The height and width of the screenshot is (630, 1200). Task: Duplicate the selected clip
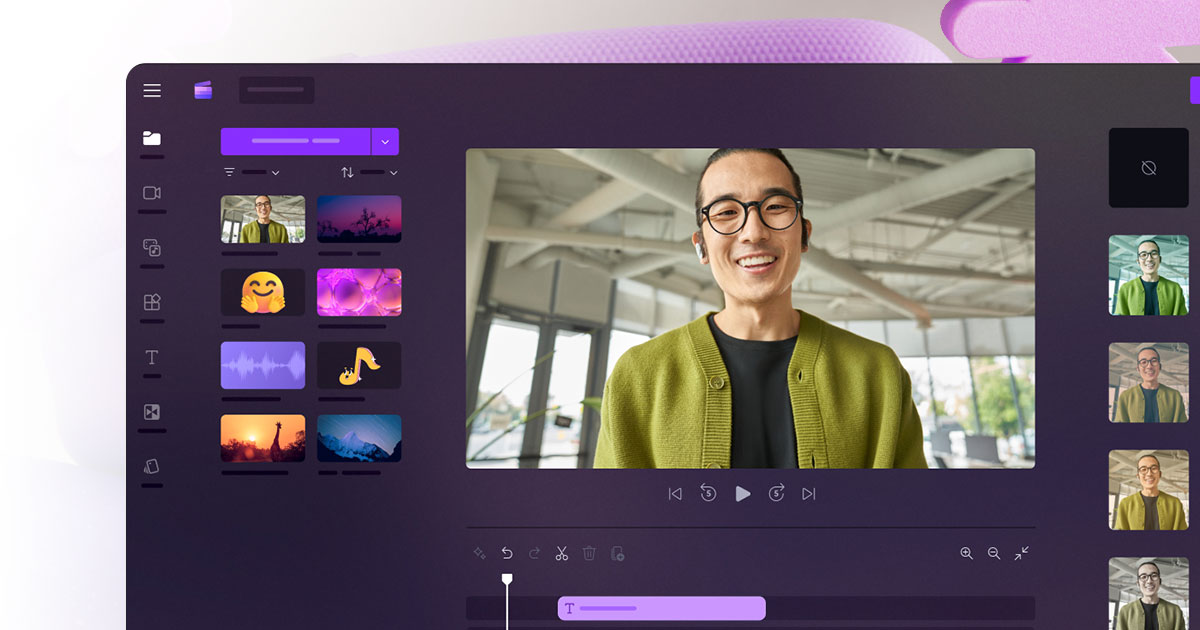pyautogui.click(x=618, y=552)
